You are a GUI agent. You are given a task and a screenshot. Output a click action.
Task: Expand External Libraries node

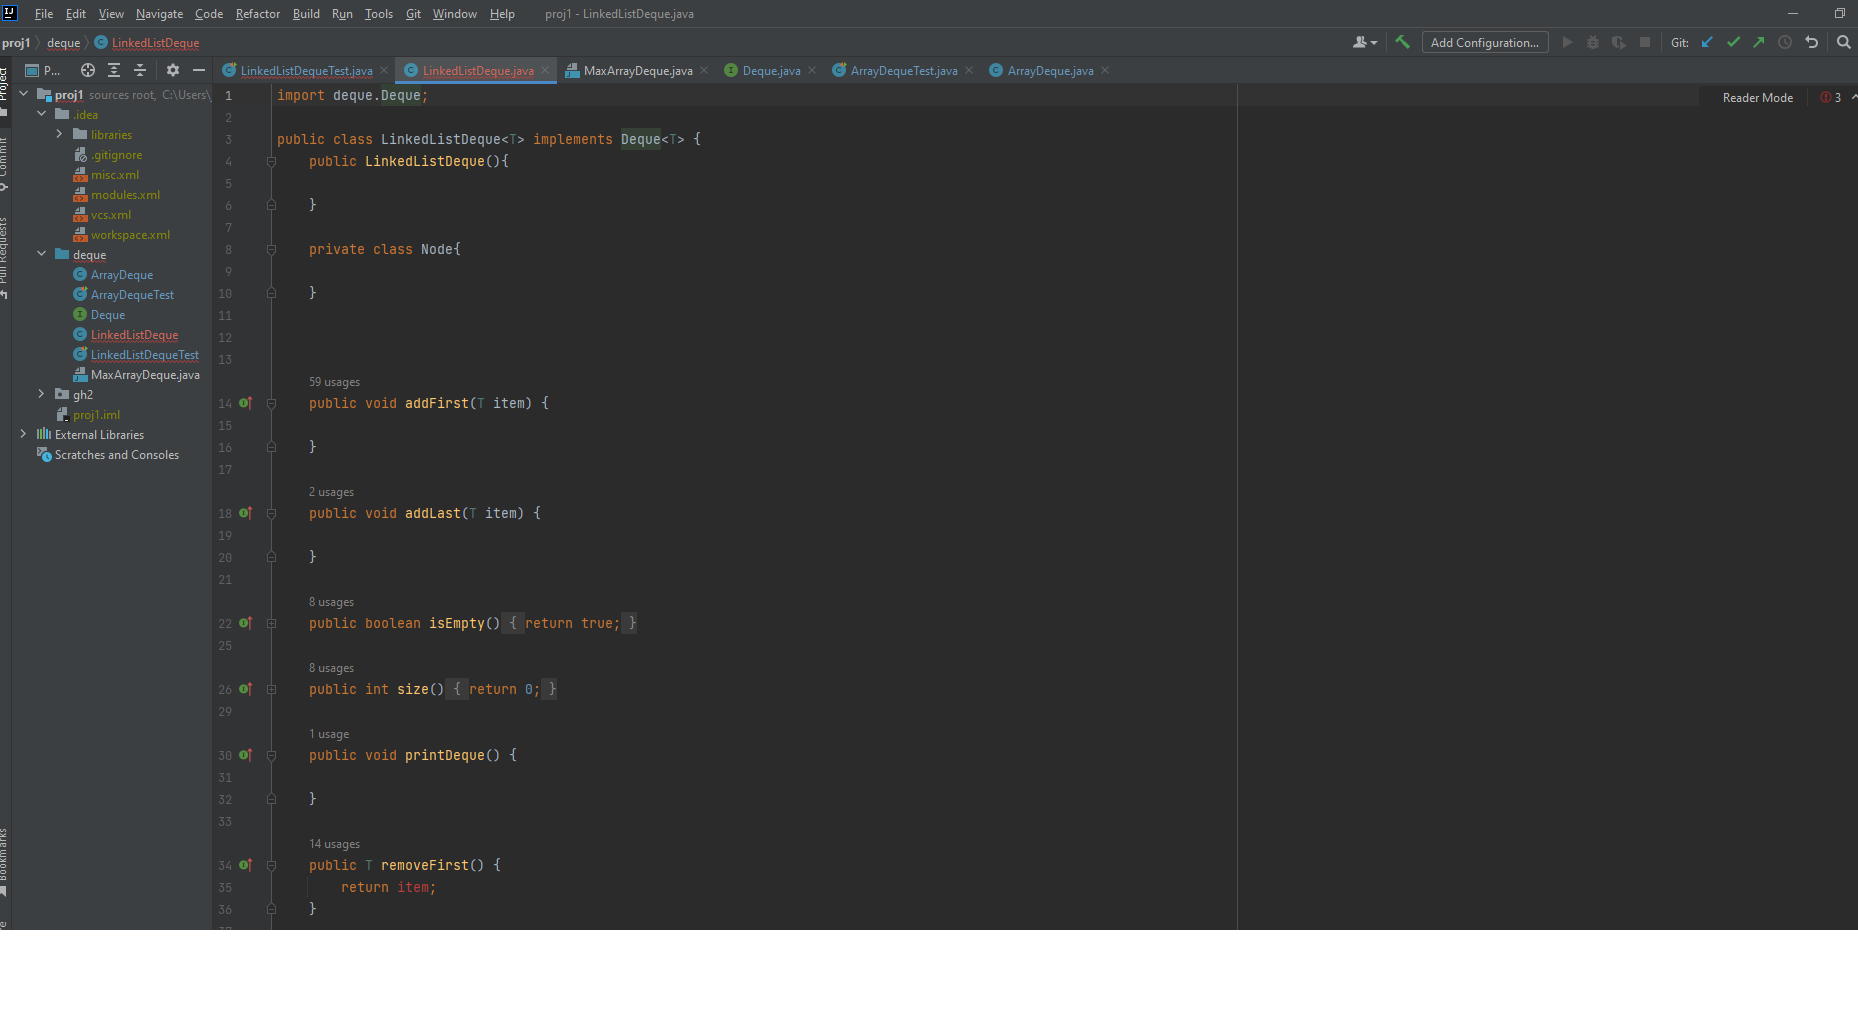[23, 434]
